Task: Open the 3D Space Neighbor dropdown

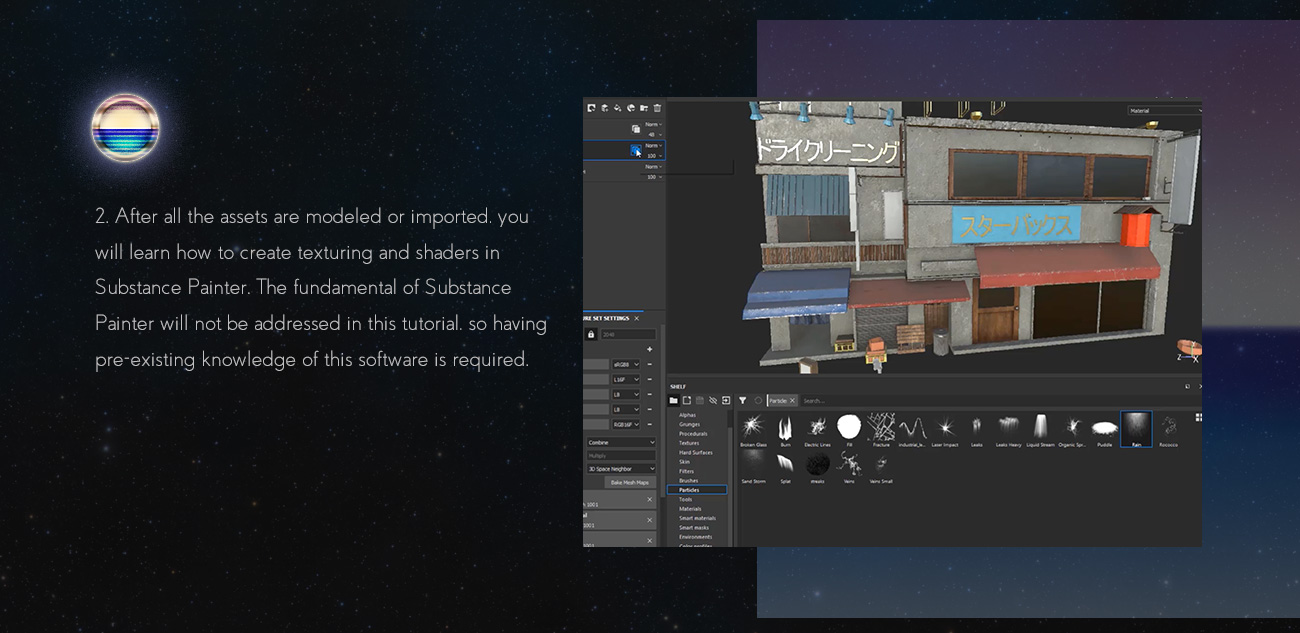Action: click(622, 468)
